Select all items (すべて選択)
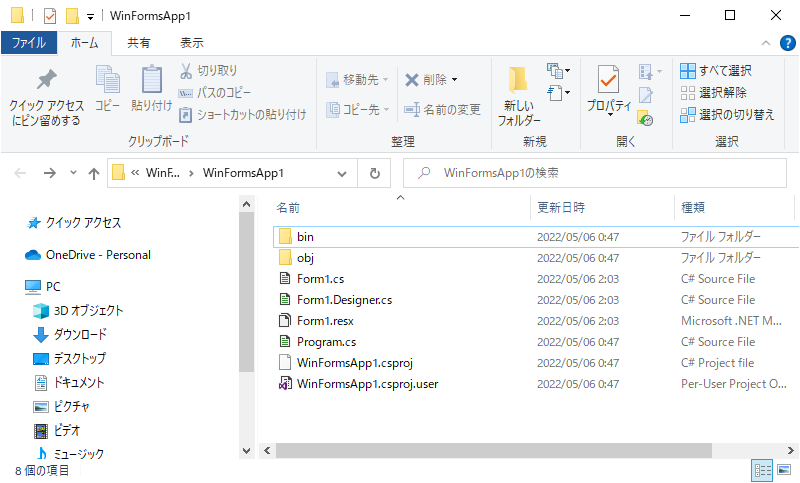The height and width of the screenshot is (483, 800). tap(716, 71)
